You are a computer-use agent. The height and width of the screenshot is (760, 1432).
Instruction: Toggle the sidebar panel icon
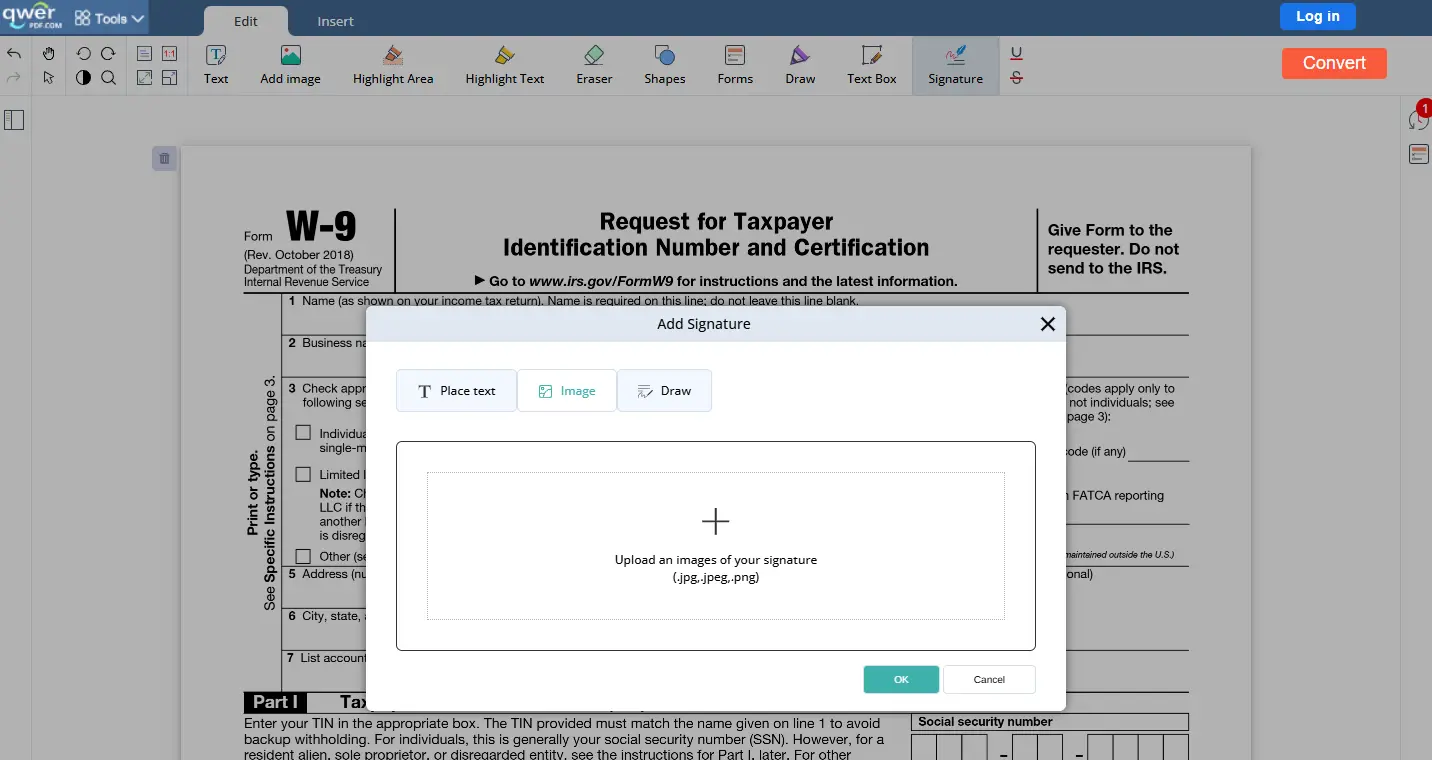14,120
